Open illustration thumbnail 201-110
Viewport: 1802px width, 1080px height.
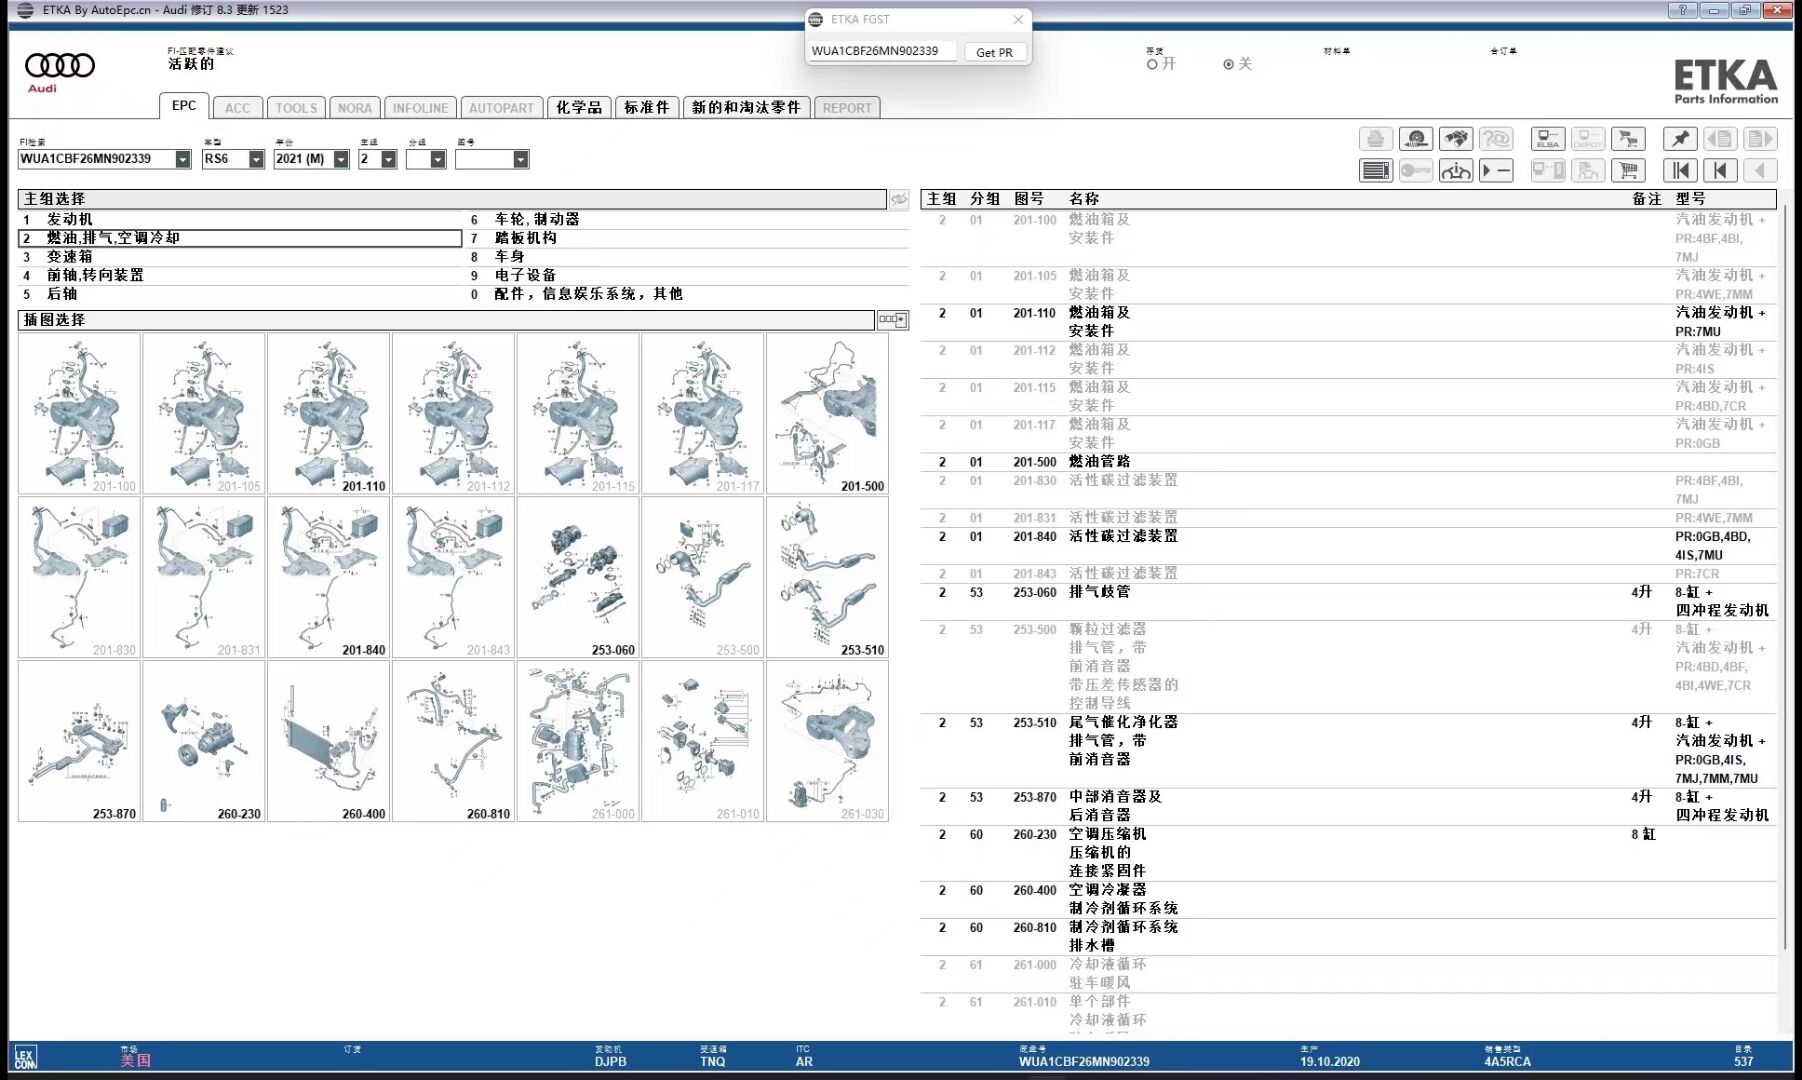328,414
